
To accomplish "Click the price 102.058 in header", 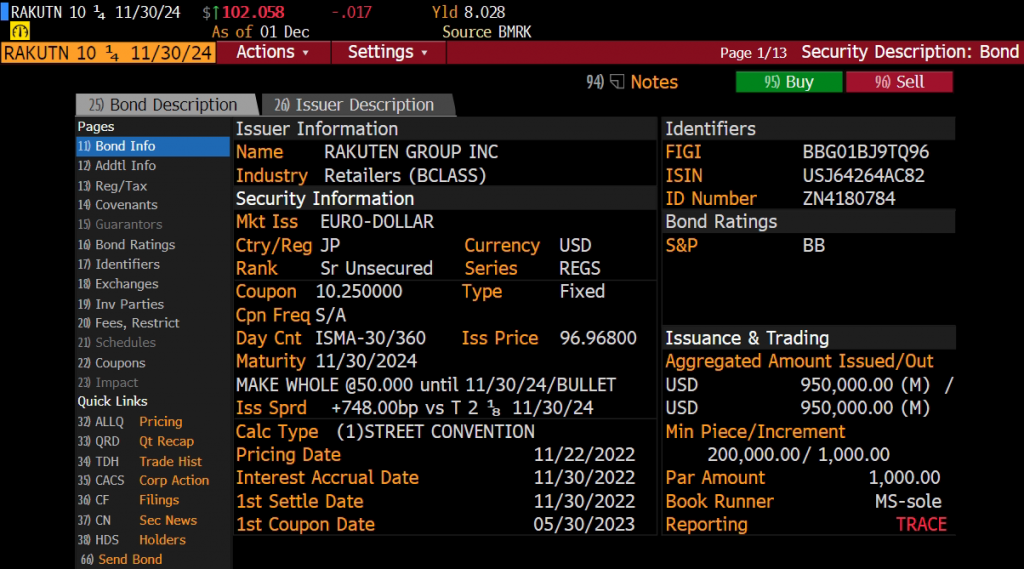I will 253,12.
